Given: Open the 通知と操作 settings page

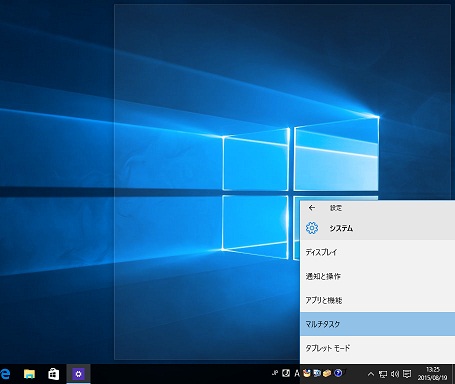Looking at the screenshot, I should (x=377, y=276).
